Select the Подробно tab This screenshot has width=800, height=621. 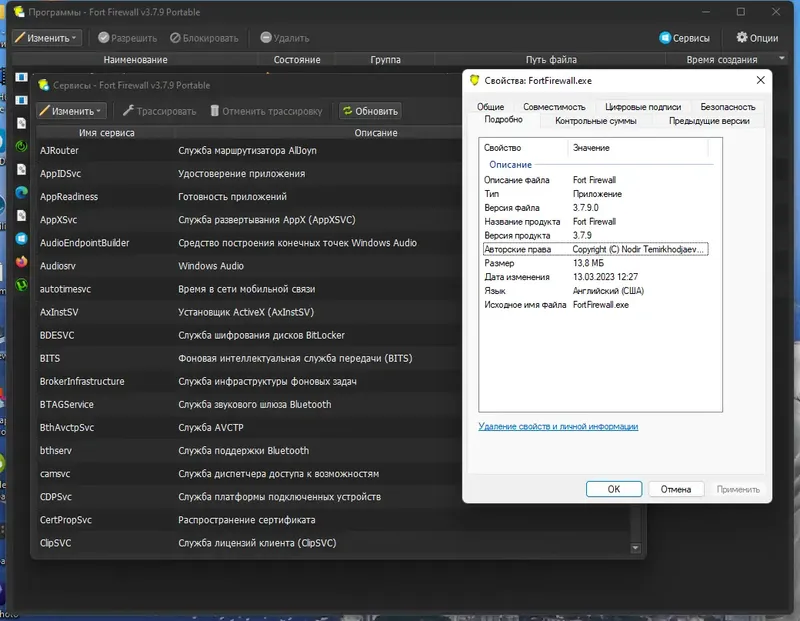pyautogui.click(x=503, y=119)
